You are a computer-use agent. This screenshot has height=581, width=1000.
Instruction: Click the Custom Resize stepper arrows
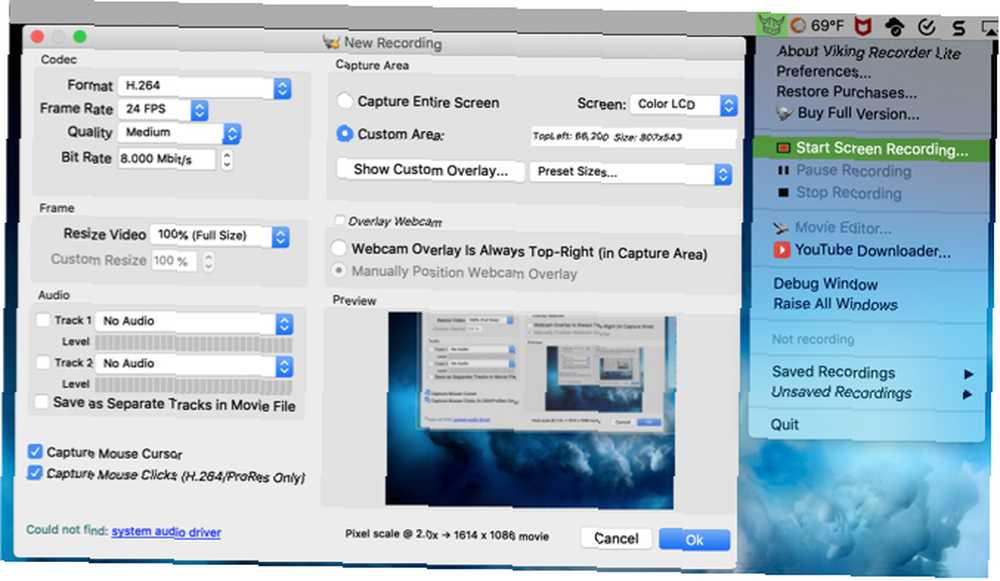[x=208, y=261]
